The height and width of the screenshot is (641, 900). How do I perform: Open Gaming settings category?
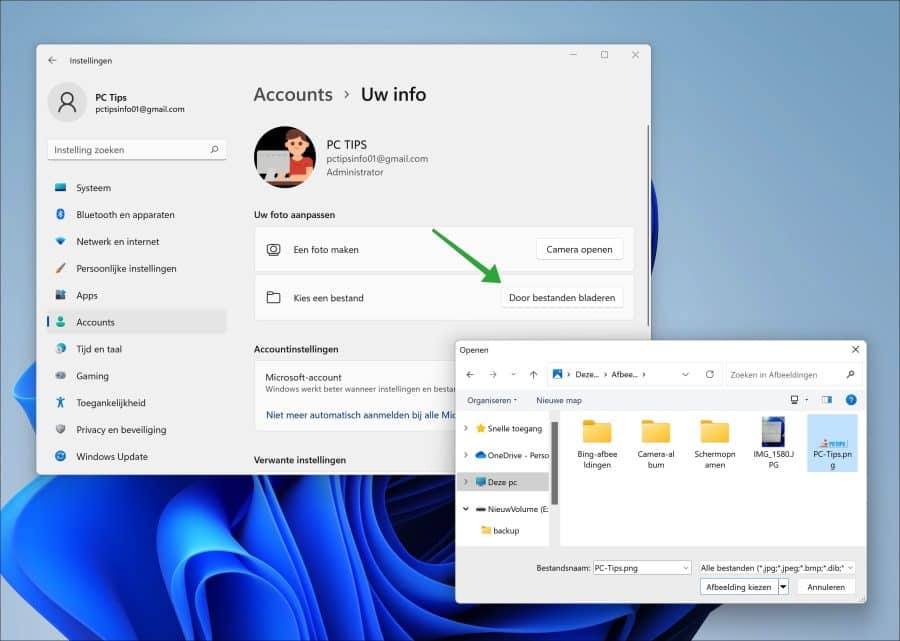tap(137, 376)
